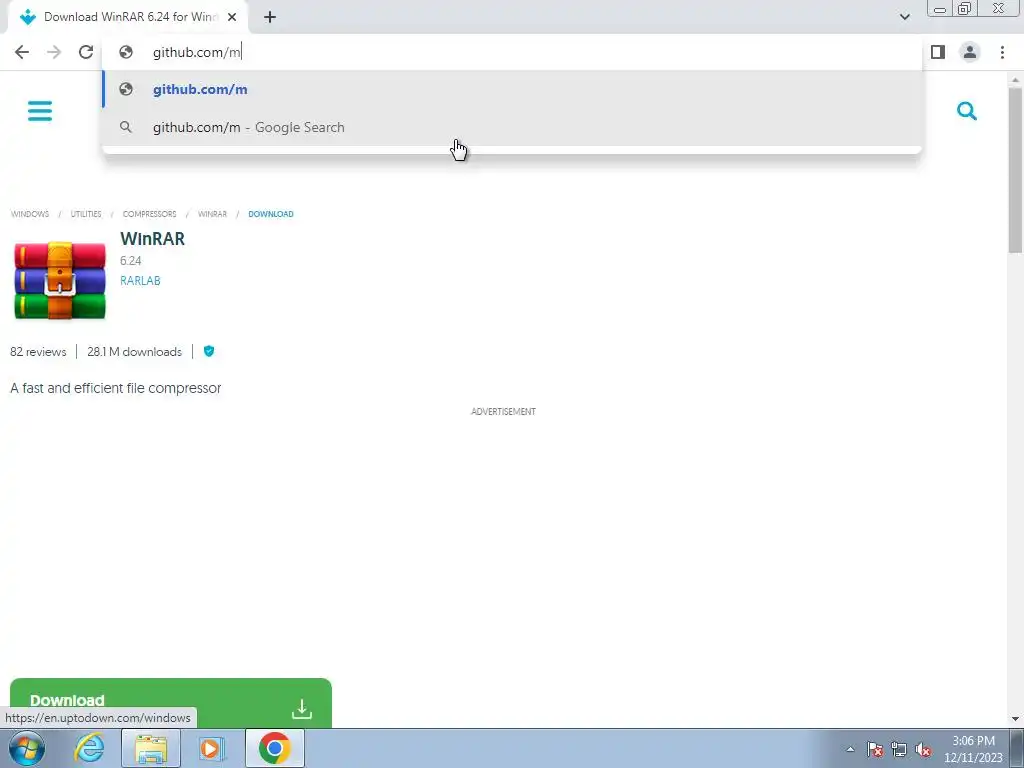Open Windows Explorer folder taskbar icon

coord(151,748)
